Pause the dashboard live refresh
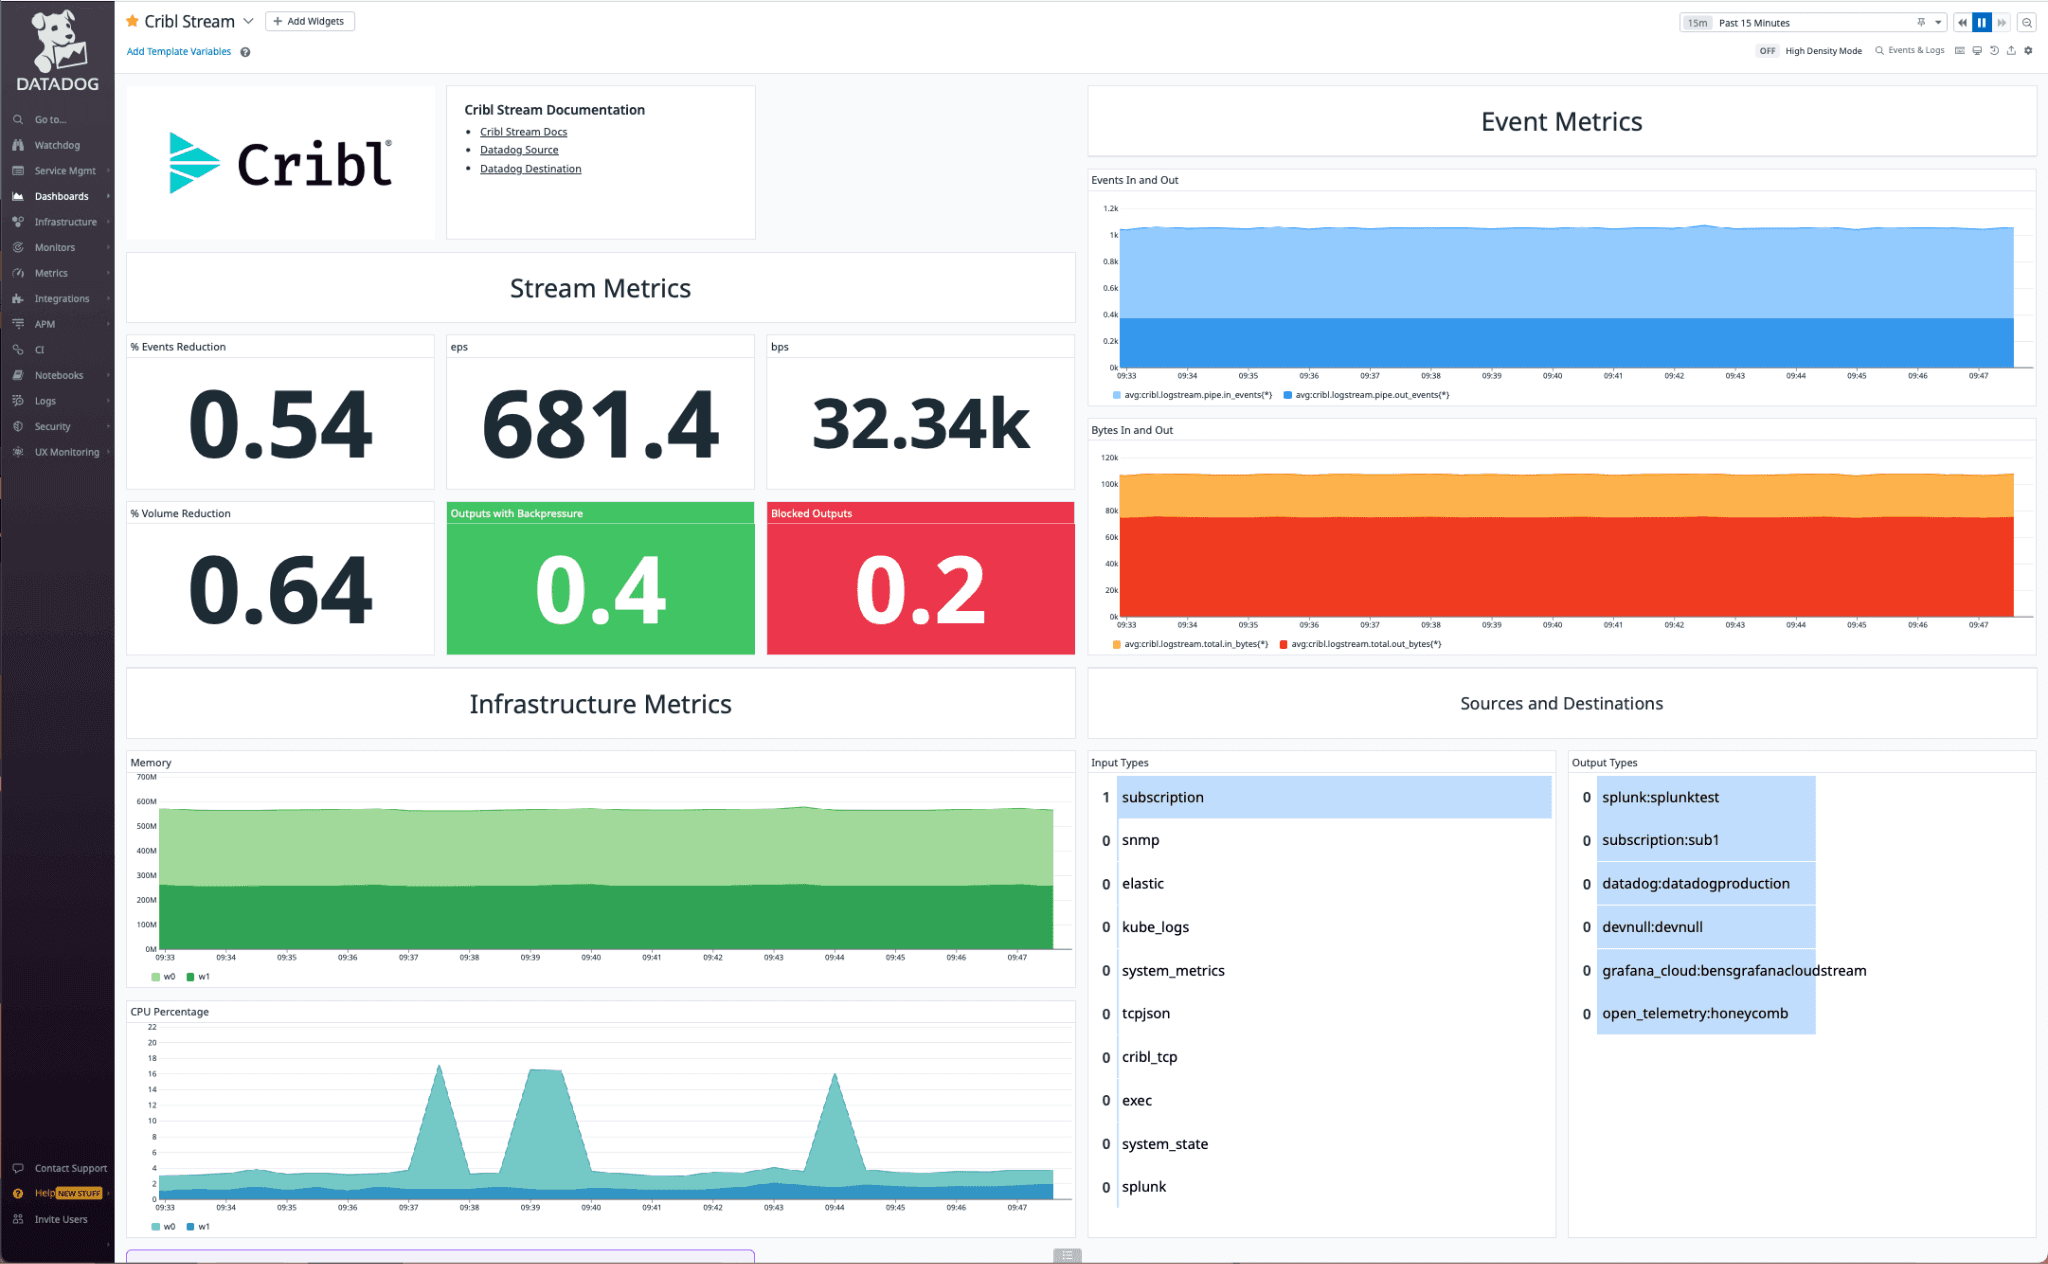Screen dimensions: 2048x1264 point(1981,22)
